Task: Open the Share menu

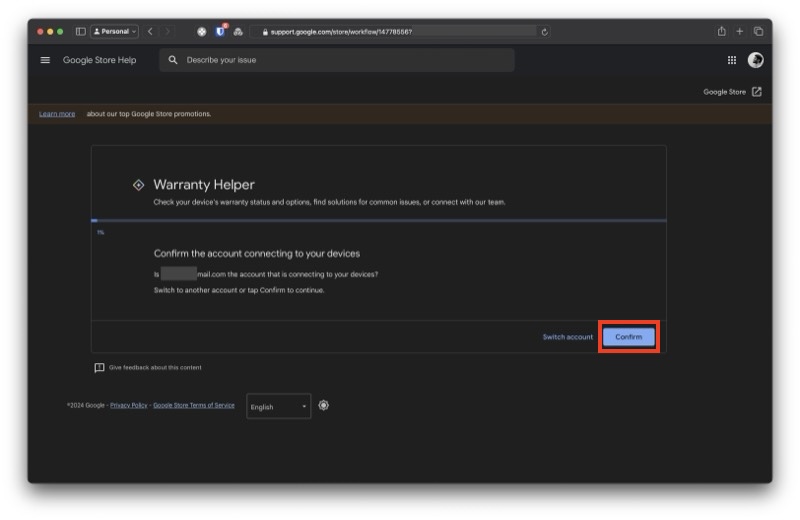Action: [721, 32]
